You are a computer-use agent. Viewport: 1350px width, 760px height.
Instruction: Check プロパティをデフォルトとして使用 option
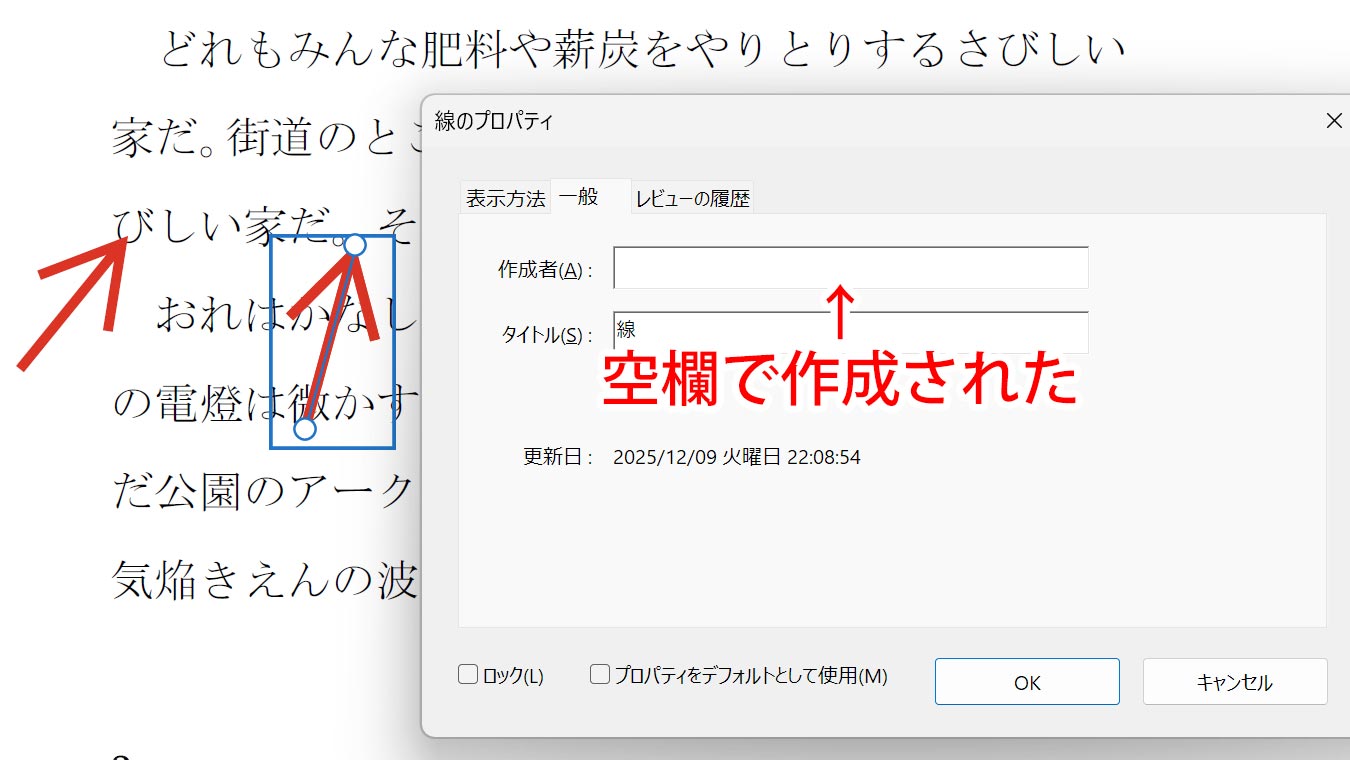pos(600,675)
